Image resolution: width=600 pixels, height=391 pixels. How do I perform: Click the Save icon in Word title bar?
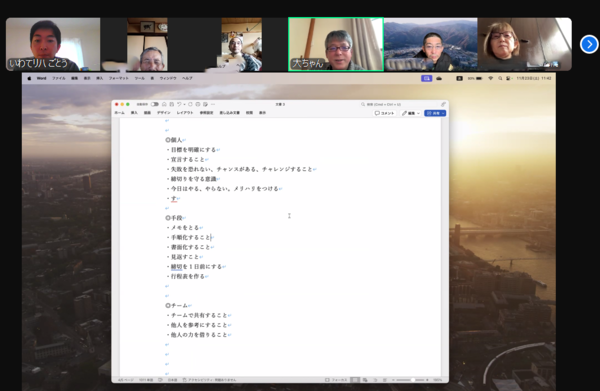171,104
